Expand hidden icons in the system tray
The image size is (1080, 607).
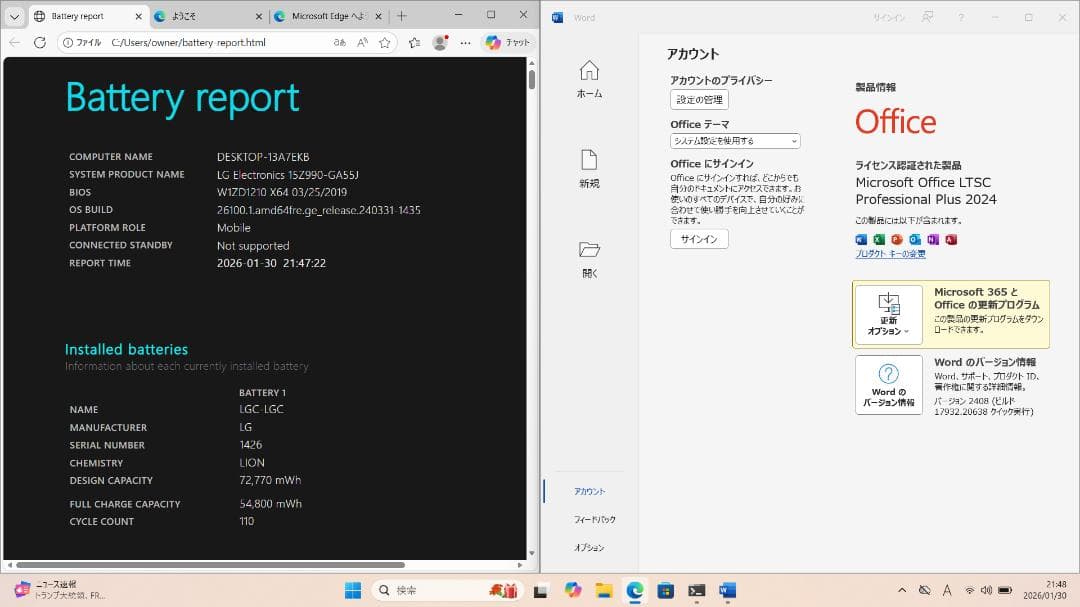pyautogui.click(x=902, y=590)
